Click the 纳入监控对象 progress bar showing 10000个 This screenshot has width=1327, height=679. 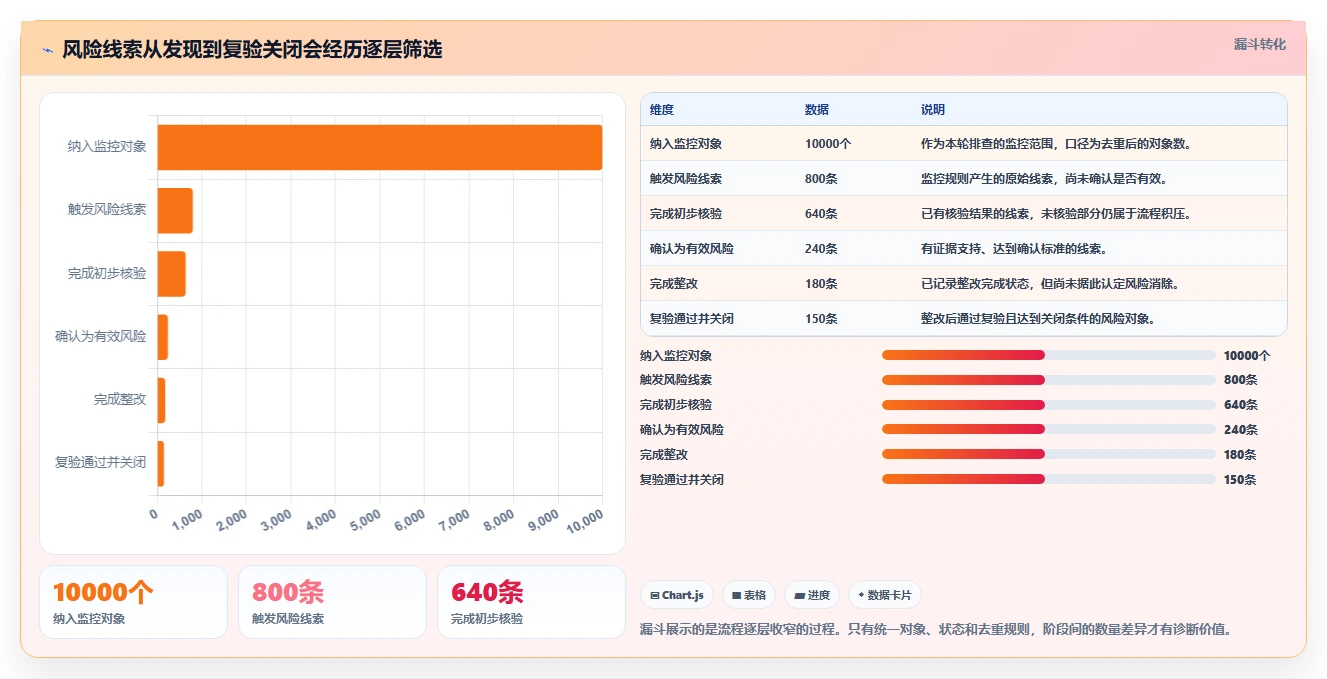1049,355
